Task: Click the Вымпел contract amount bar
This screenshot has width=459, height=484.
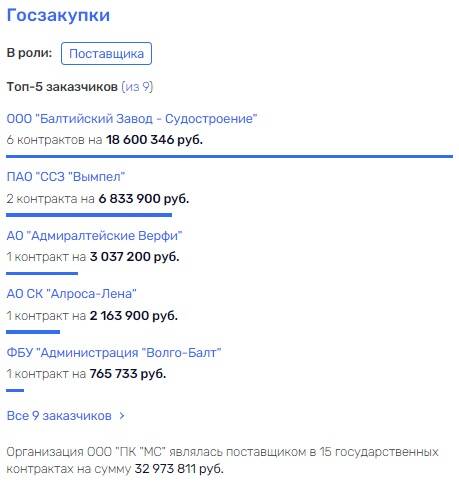Action: coord(89,215)
